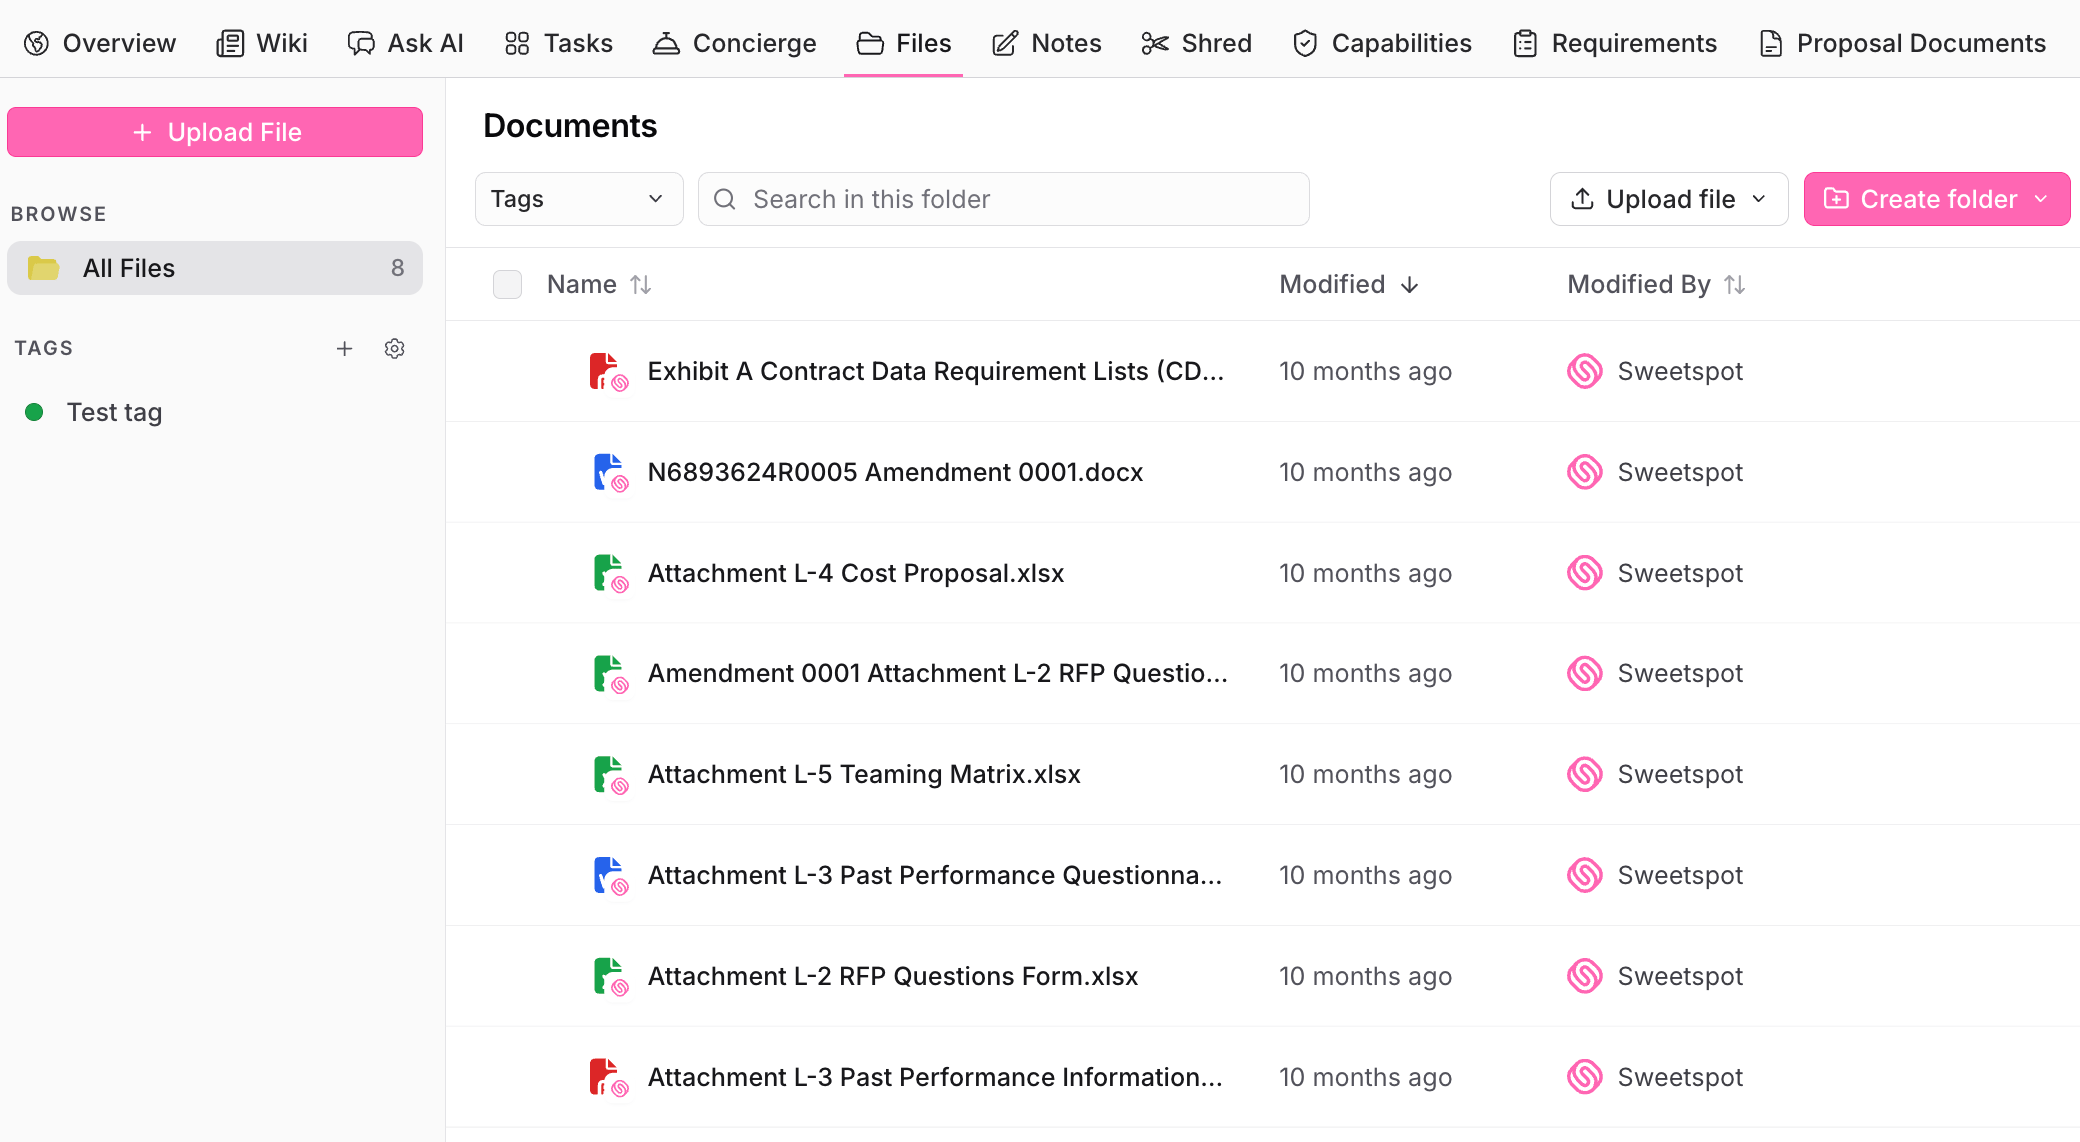Click Sweetspot avatar in L-5 Teaming Matrix row
The width and height of the screenshot is (2080, 1142).
pos(1585,774)
